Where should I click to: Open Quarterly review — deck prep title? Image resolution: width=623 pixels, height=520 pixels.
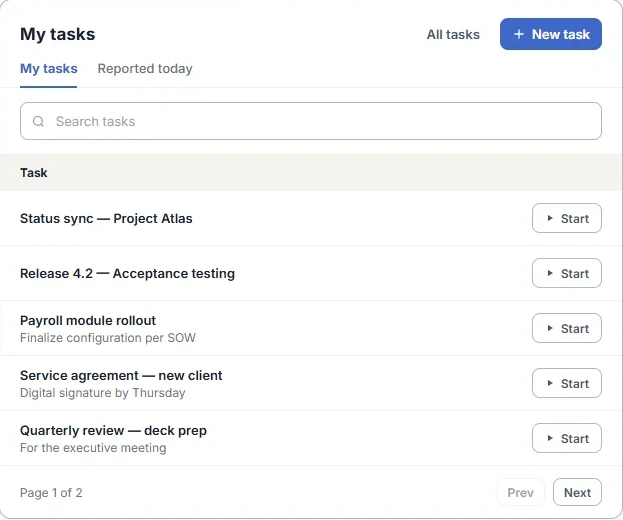pos(113,431)
